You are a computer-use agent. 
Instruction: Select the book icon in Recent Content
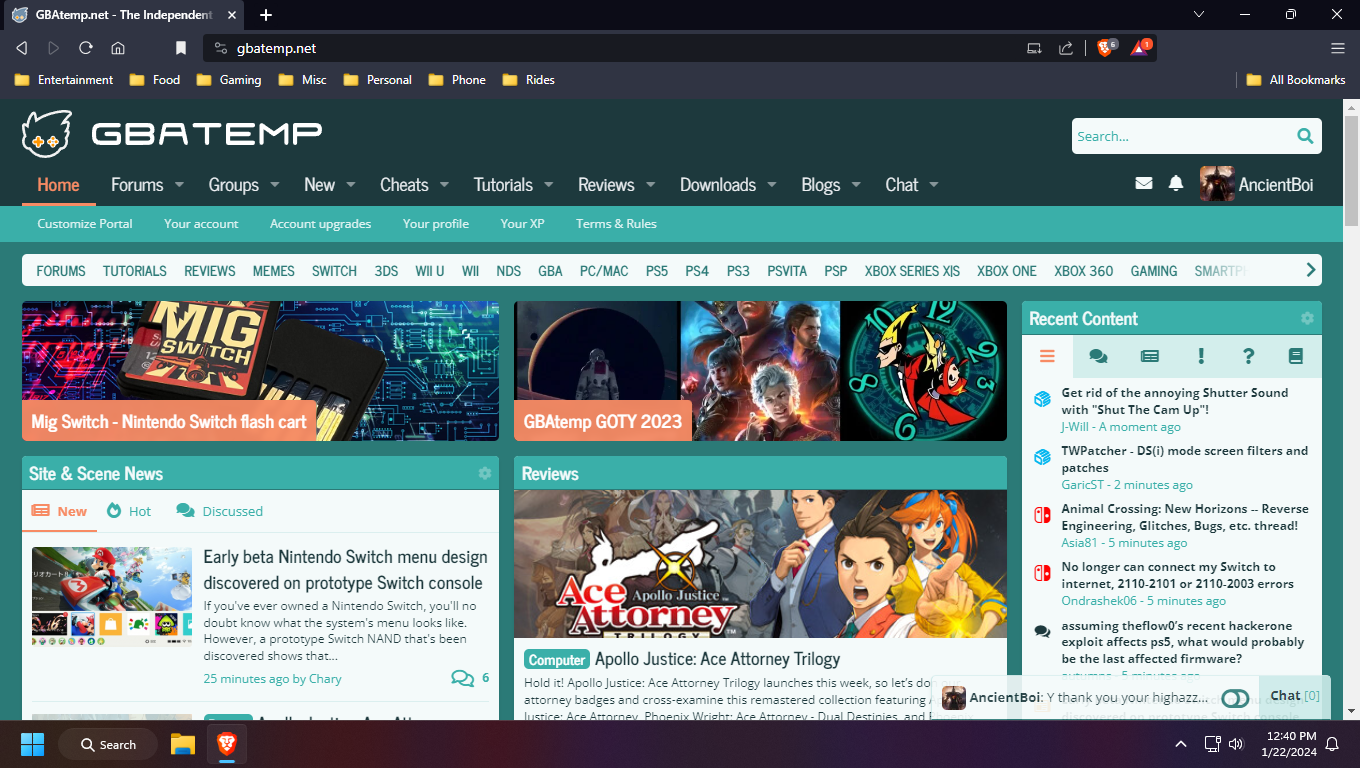pyautogui.click(x=1296, y=356)
